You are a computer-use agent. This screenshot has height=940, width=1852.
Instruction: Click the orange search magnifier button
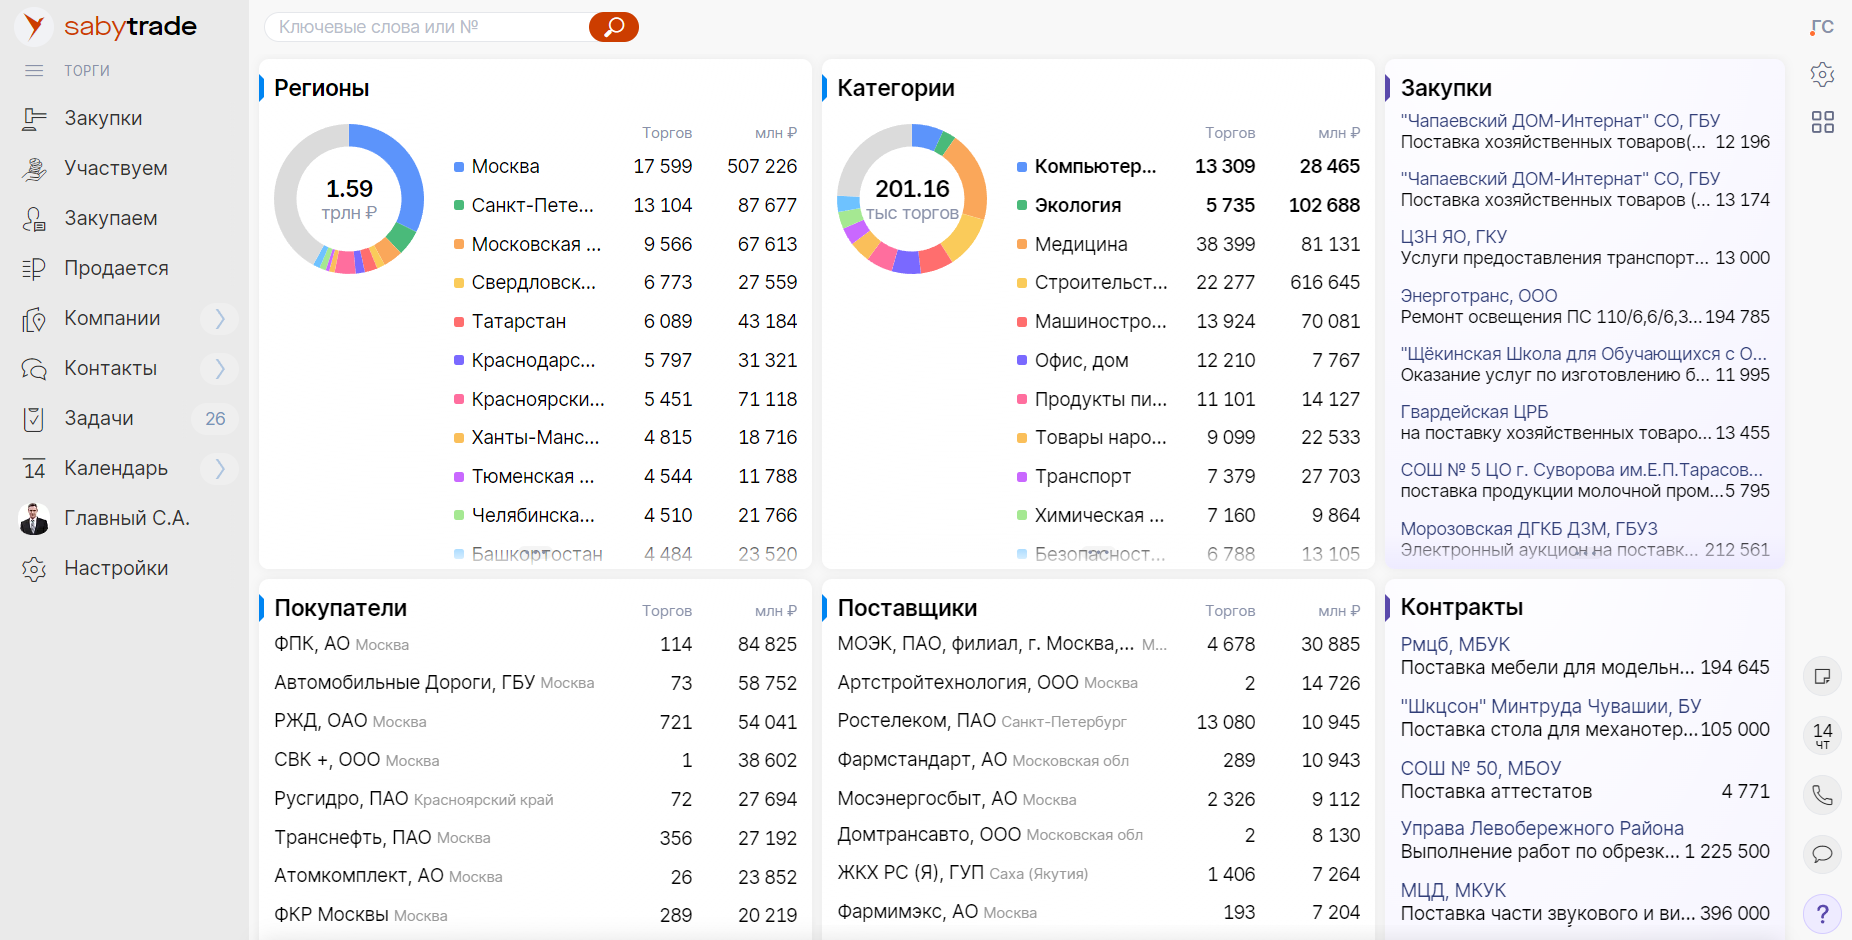[x=613, y=27]
